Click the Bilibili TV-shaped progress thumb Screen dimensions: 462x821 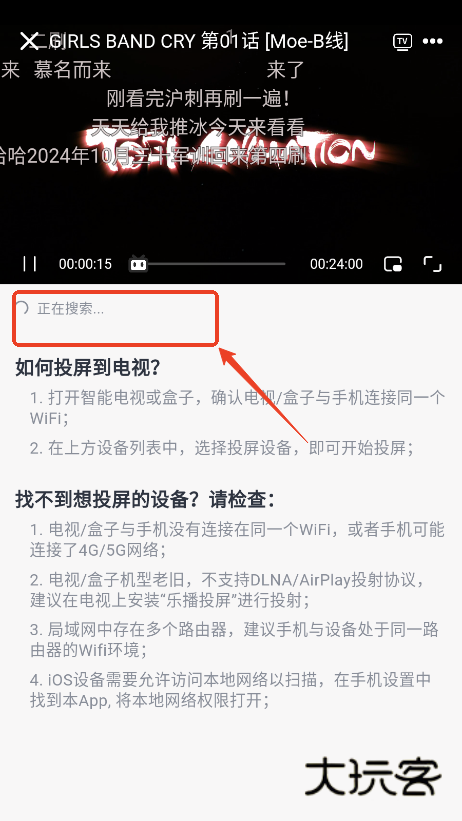pyautogui.click(x=138, y=263)
